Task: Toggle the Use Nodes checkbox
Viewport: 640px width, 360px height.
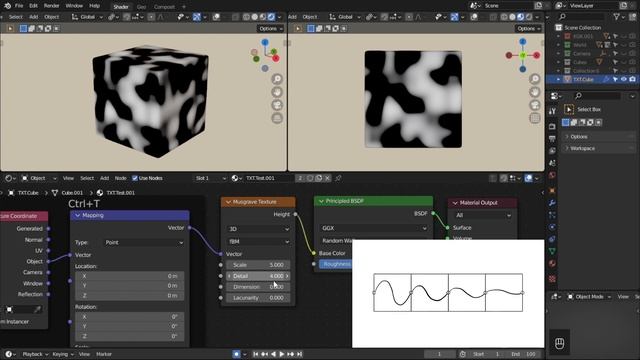Action: point(135,178)
